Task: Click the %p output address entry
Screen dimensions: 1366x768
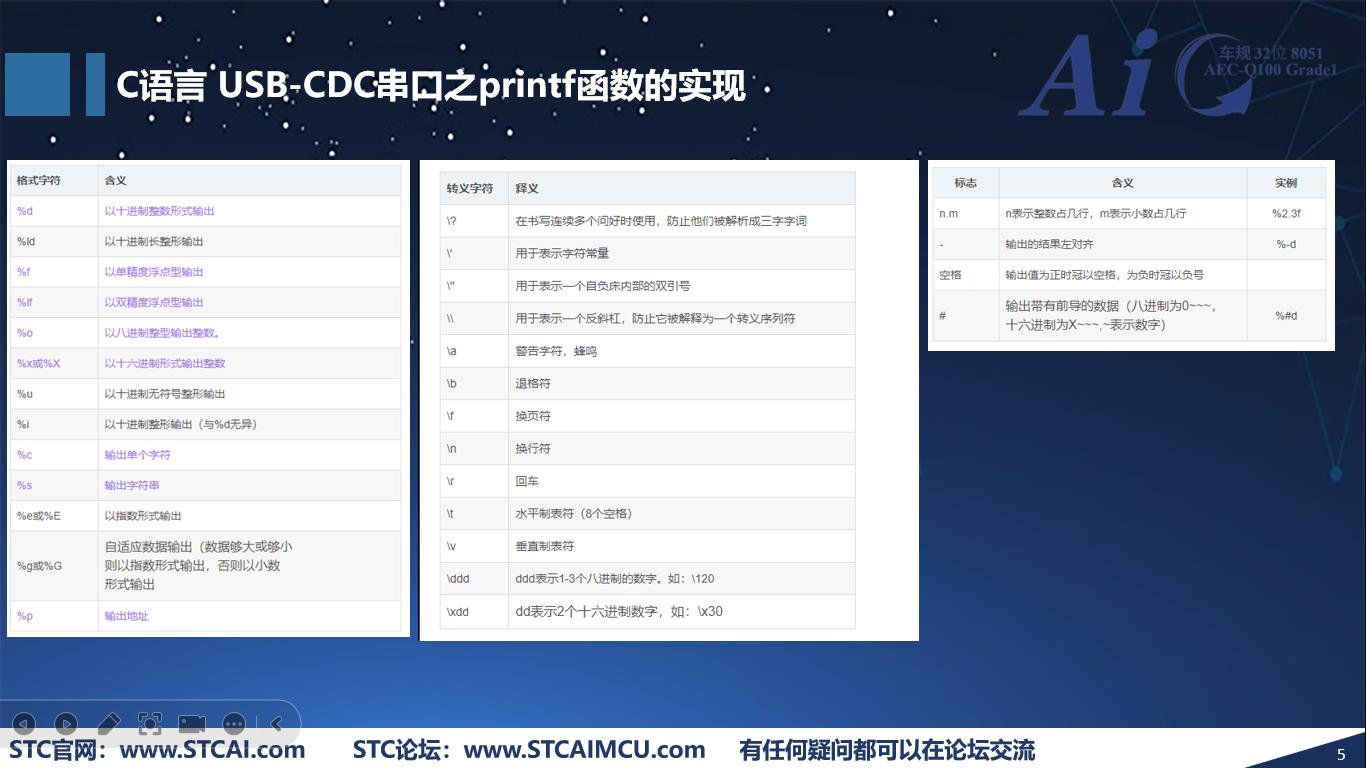Action: [x=25, y=617]
